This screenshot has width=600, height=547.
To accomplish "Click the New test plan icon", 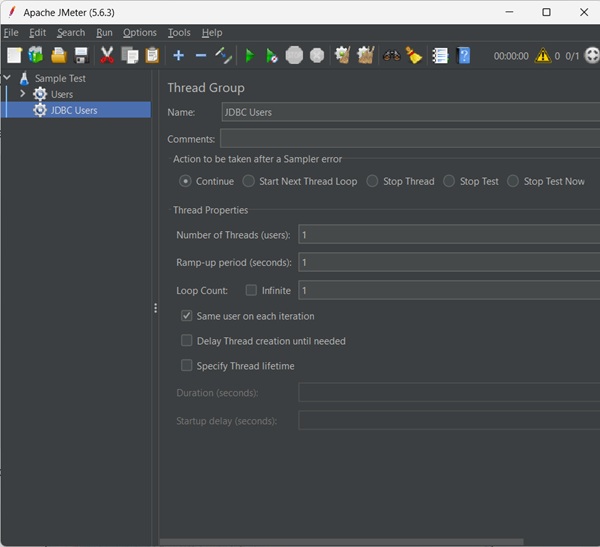I will pos(15,56).
